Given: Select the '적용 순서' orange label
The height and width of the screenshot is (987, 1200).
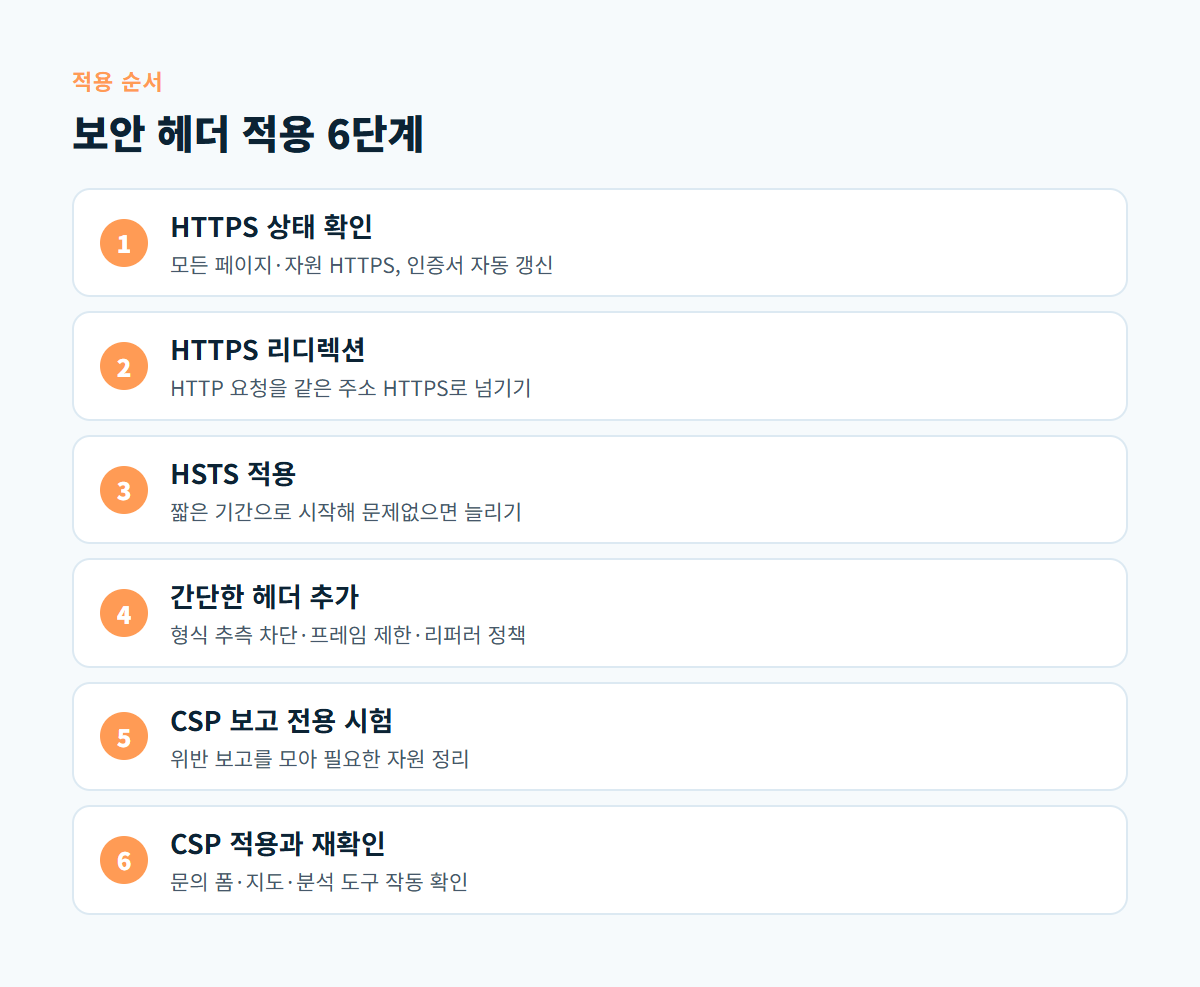Looking at the screenshot, I should (117, 82).
